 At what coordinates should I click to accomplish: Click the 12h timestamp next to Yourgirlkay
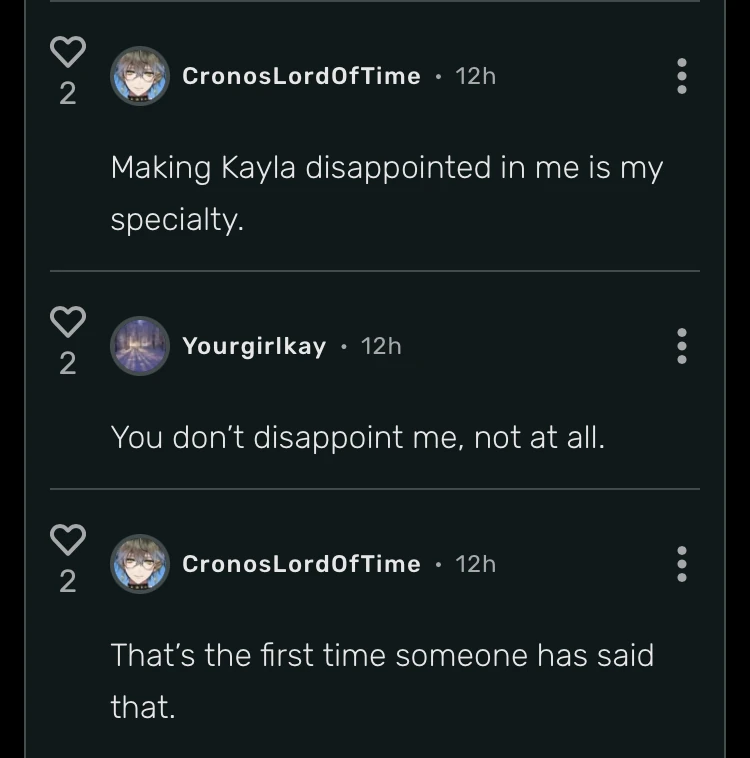(x=381, y=346)
